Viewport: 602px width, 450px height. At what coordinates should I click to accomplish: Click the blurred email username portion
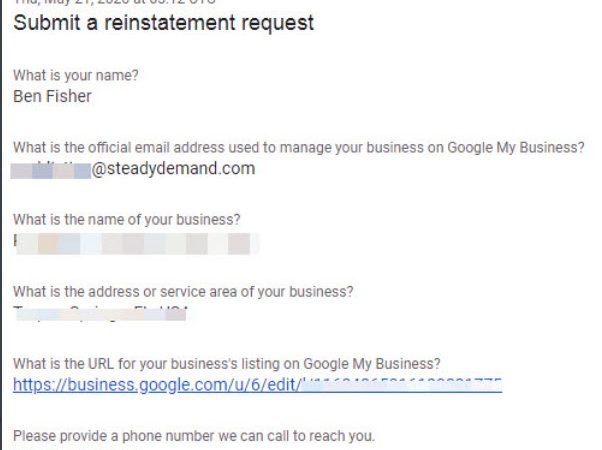click(50, 169)
